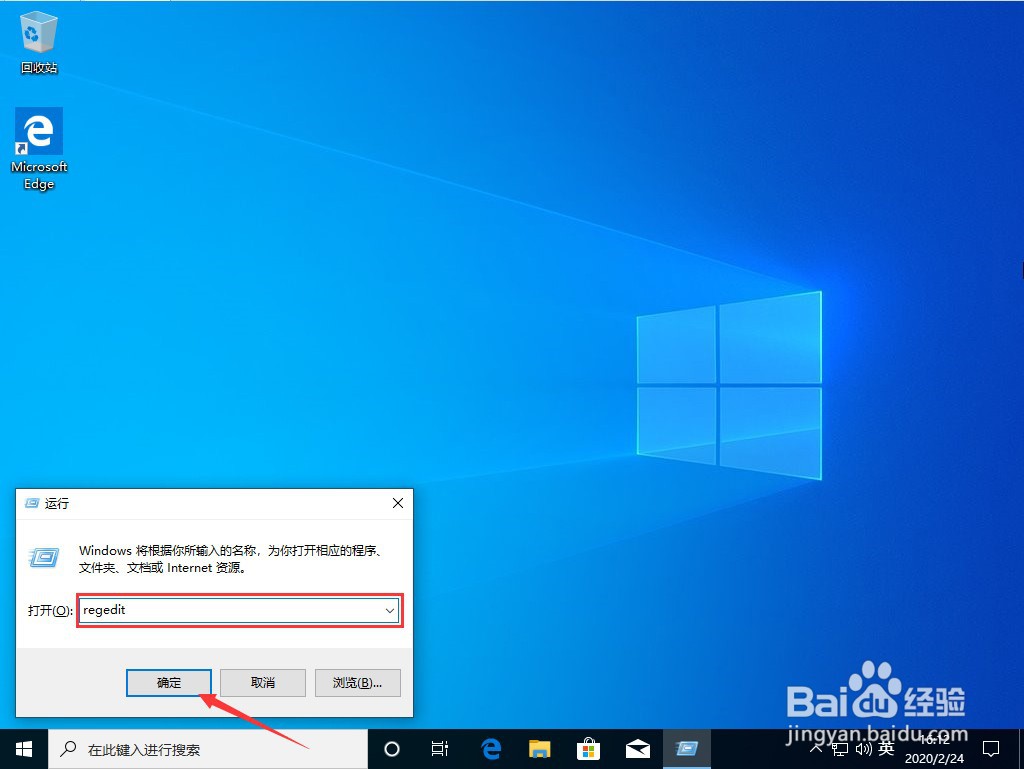Expand the 打开 combo box dropdown arrow
This screenshot has height=769, width=1024.
coord(390,611)
